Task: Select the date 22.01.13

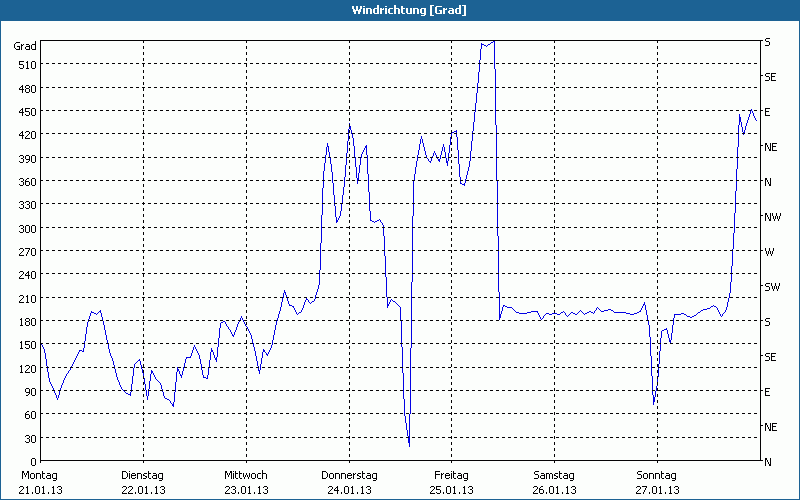Action: click(x=143, y=490)
